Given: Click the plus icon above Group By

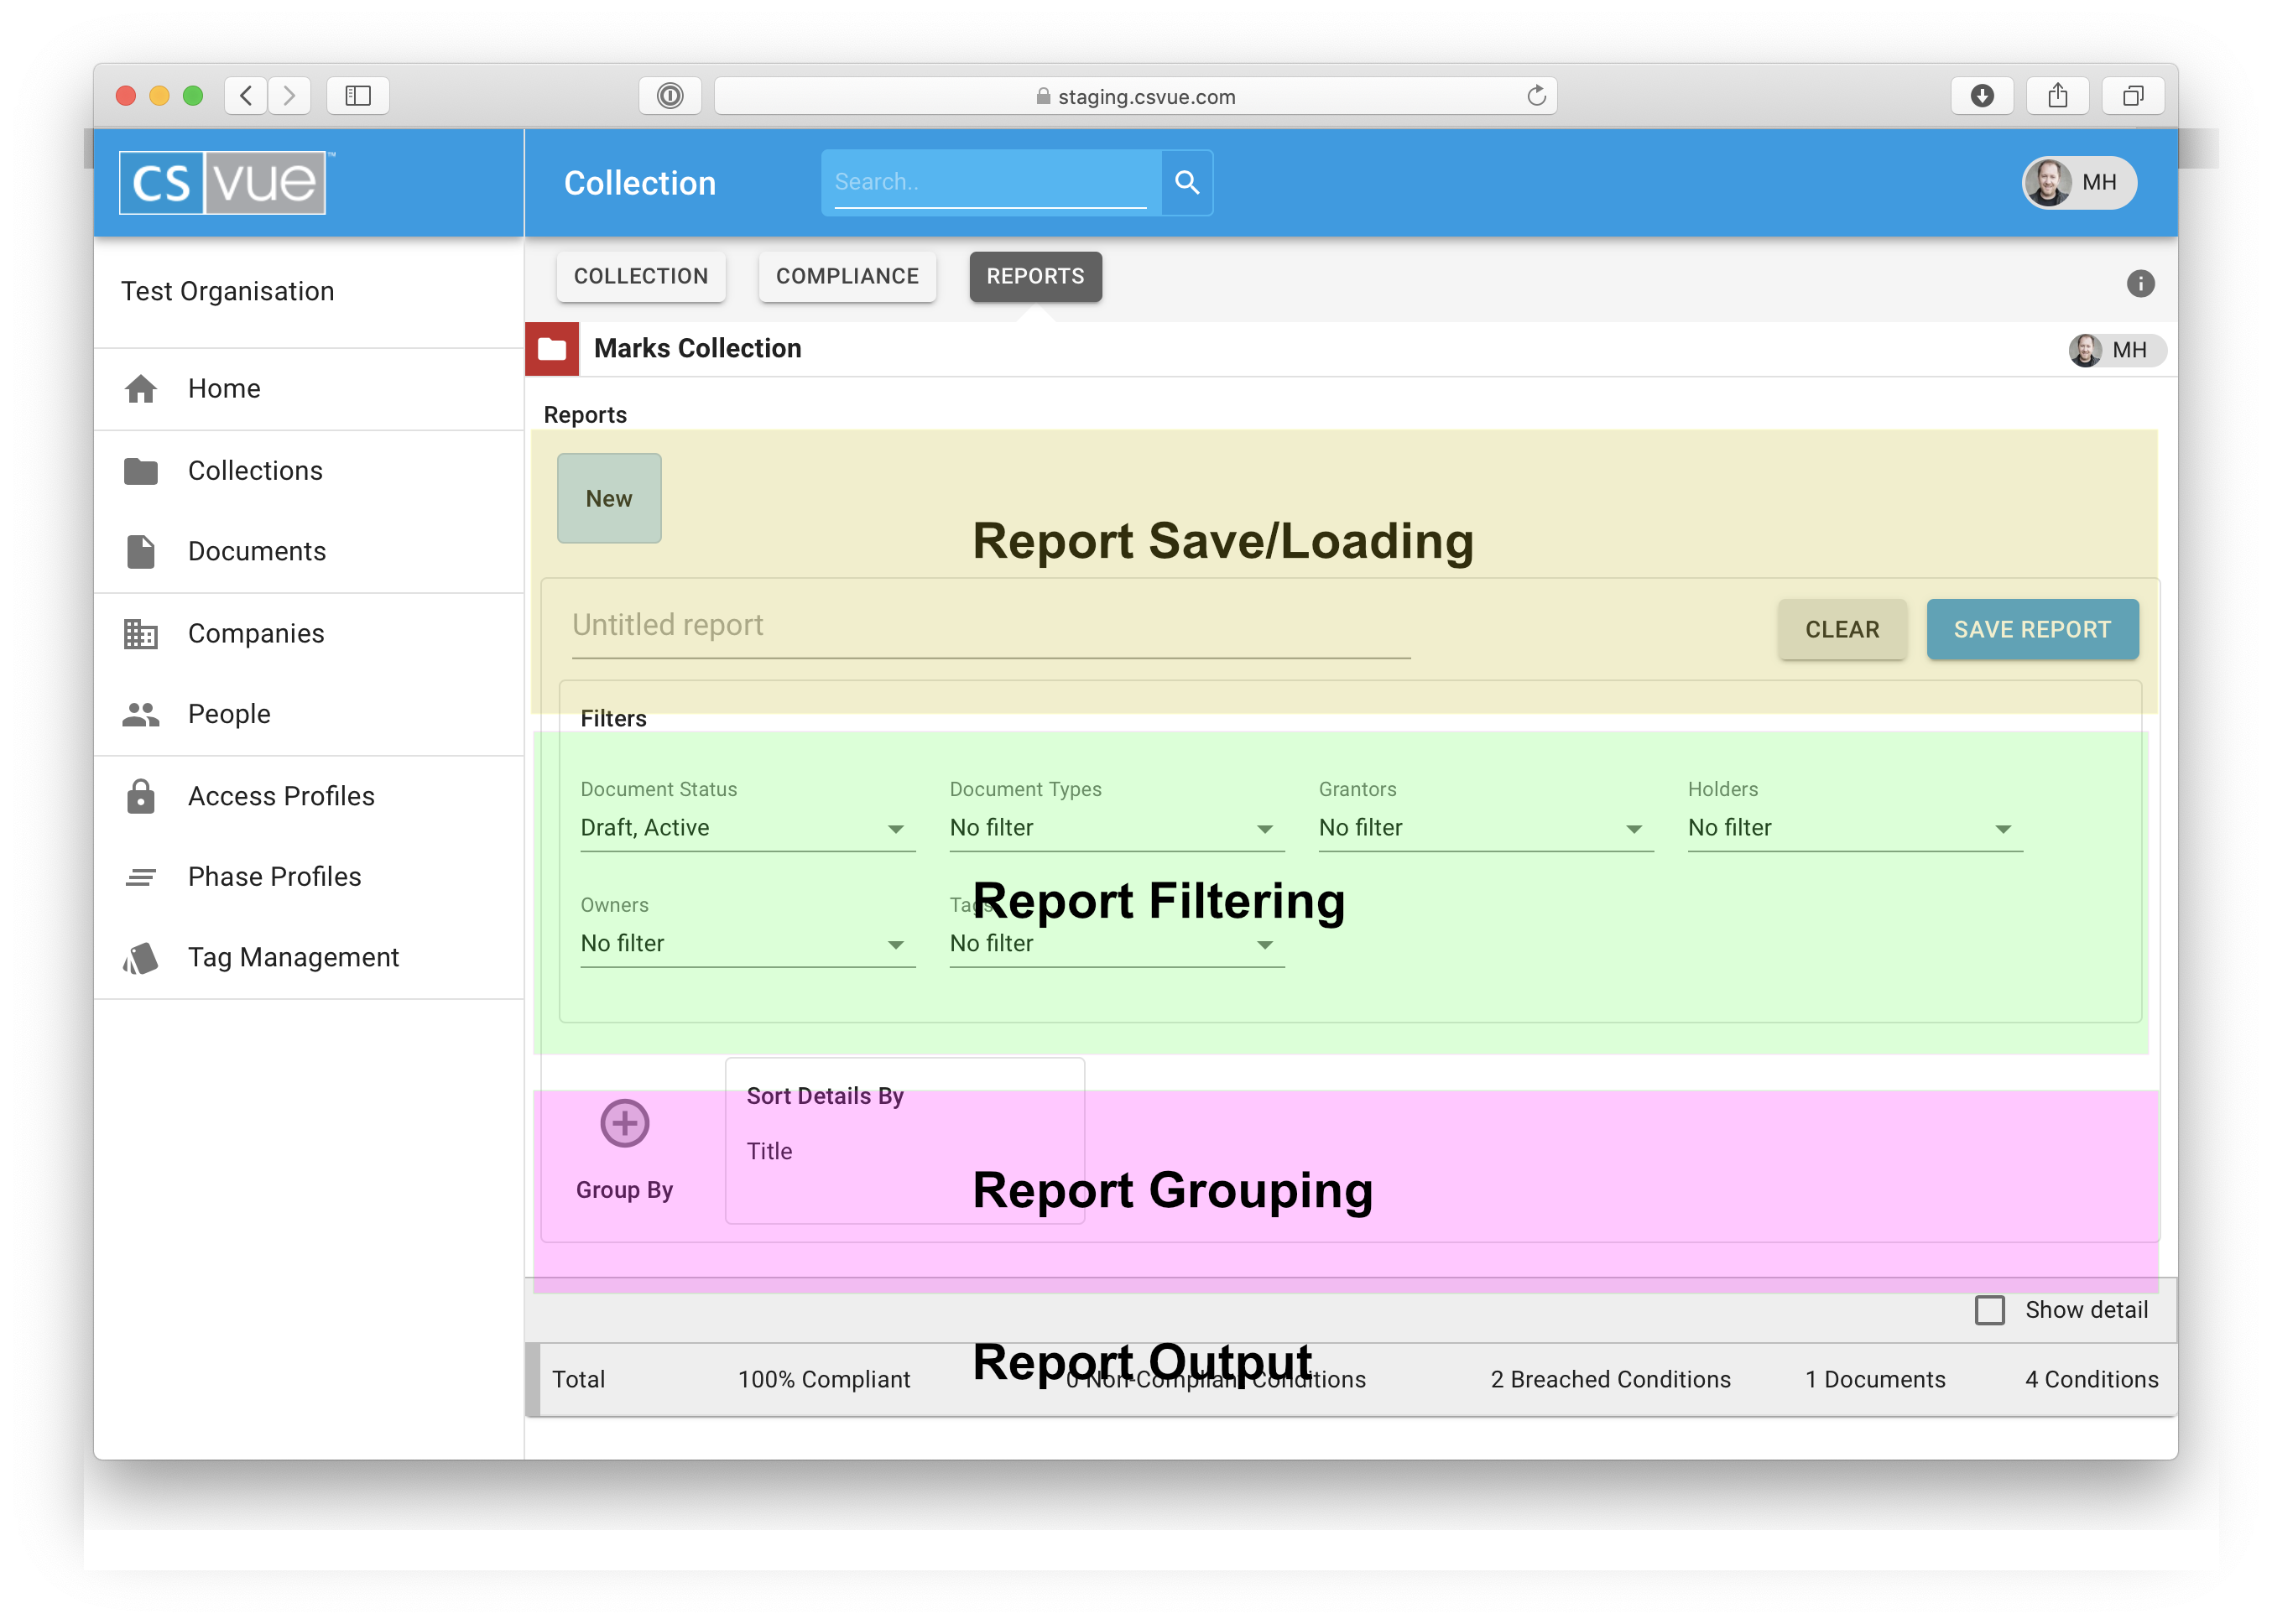Looking at the screenshot, I should pyautogui.click(x=624, y=1123).
